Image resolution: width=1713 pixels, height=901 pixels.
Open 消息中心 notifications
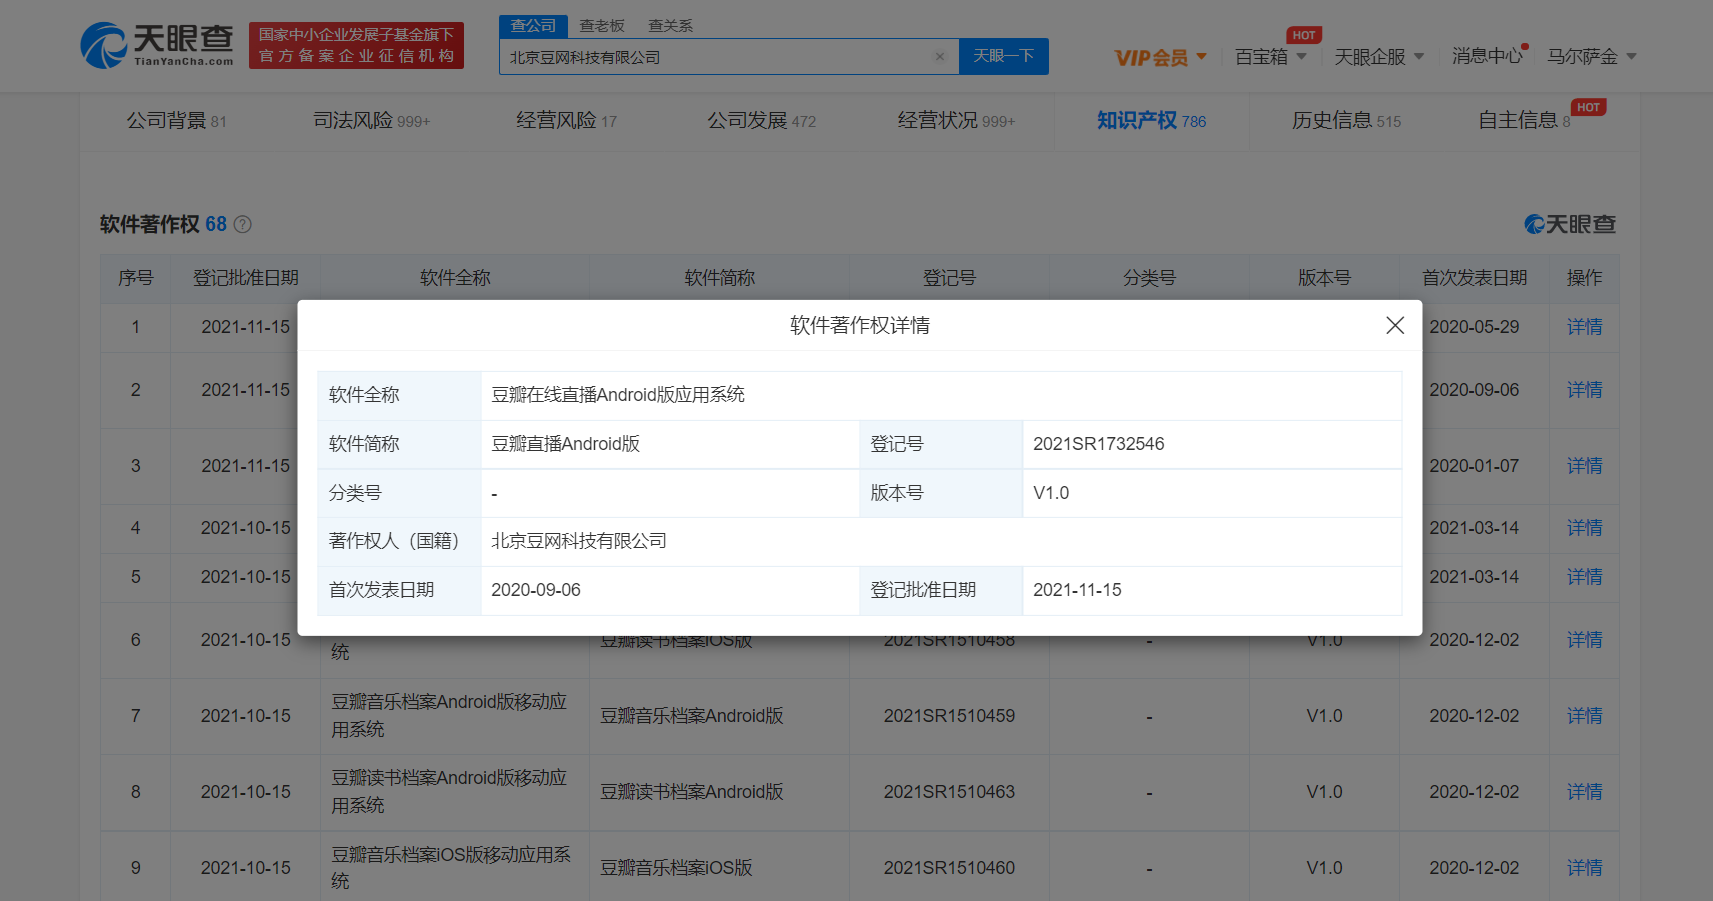coord(1486,57)
